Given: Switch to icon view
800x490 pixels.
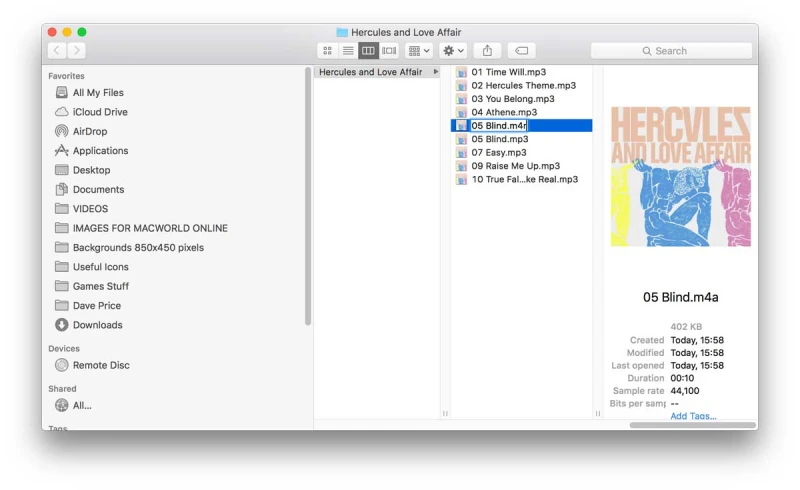Looking at the screenshot, I should pyautogui.click(x=327, y=50).
